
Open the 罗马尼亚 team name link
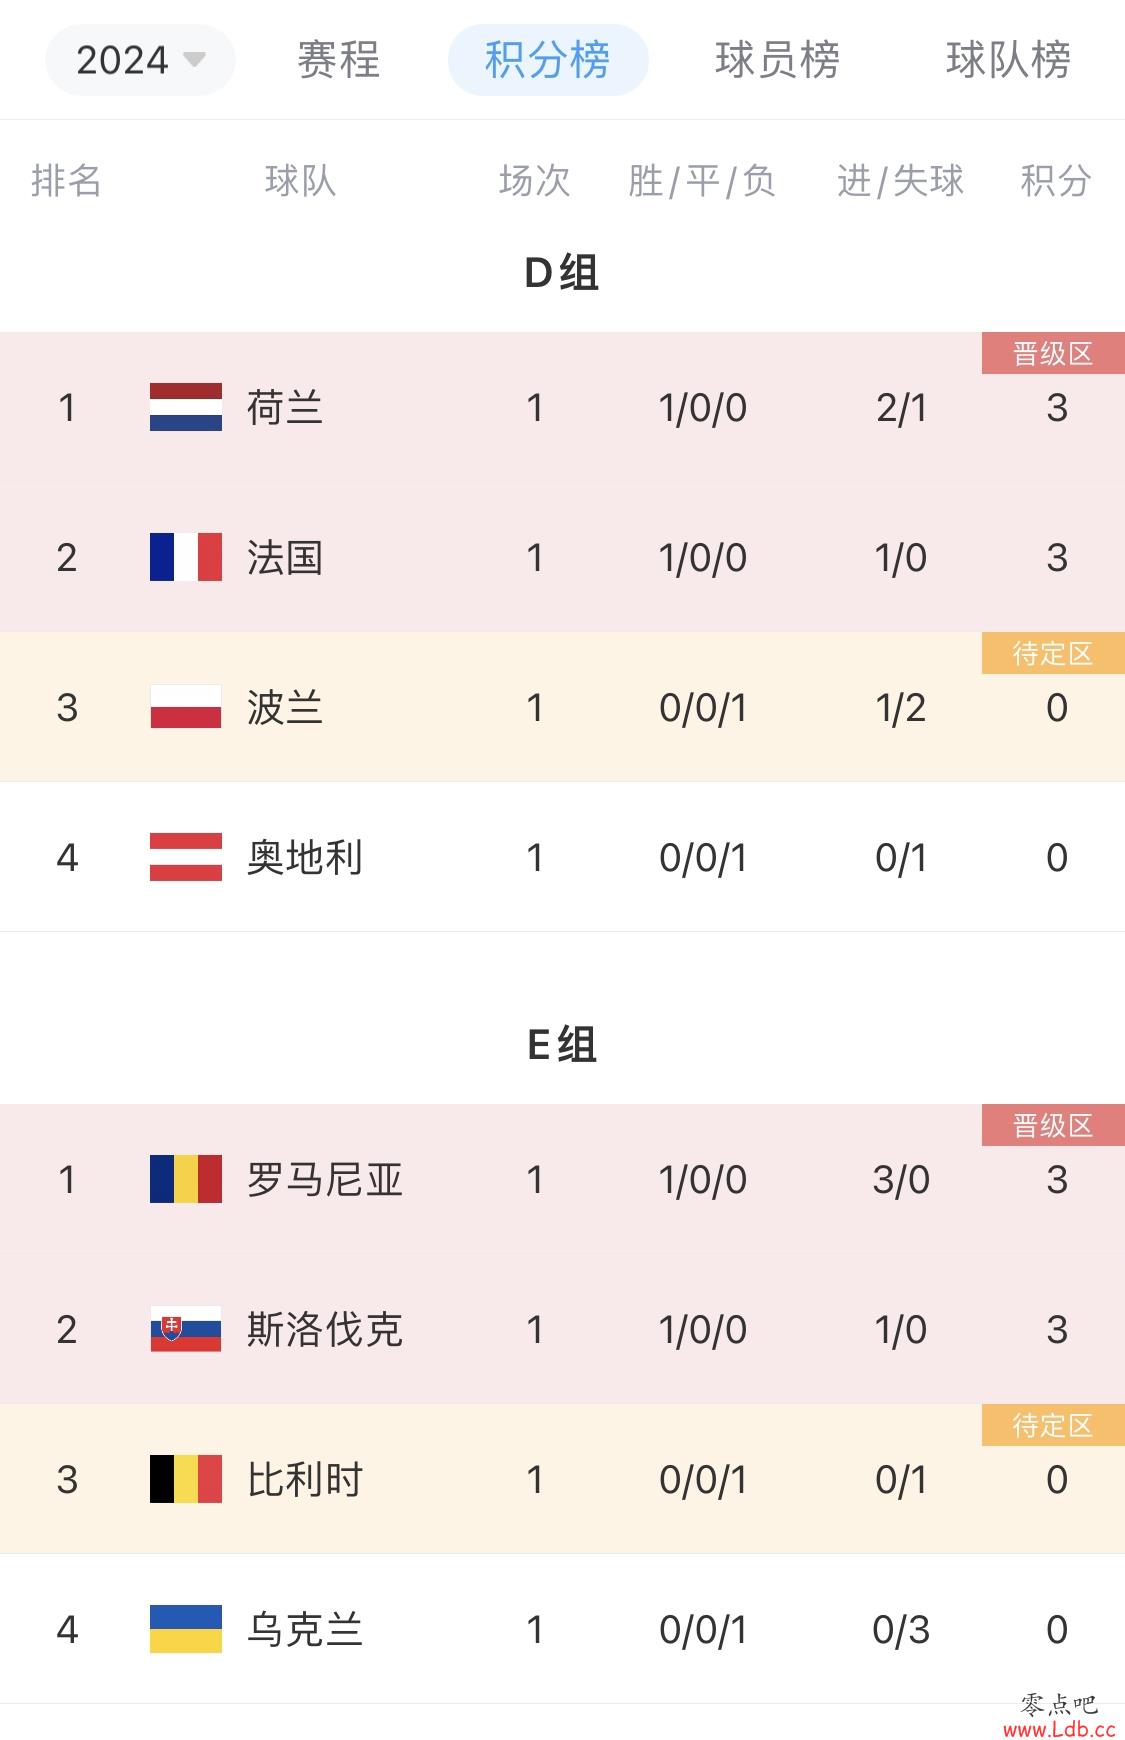coord(324,1180)
